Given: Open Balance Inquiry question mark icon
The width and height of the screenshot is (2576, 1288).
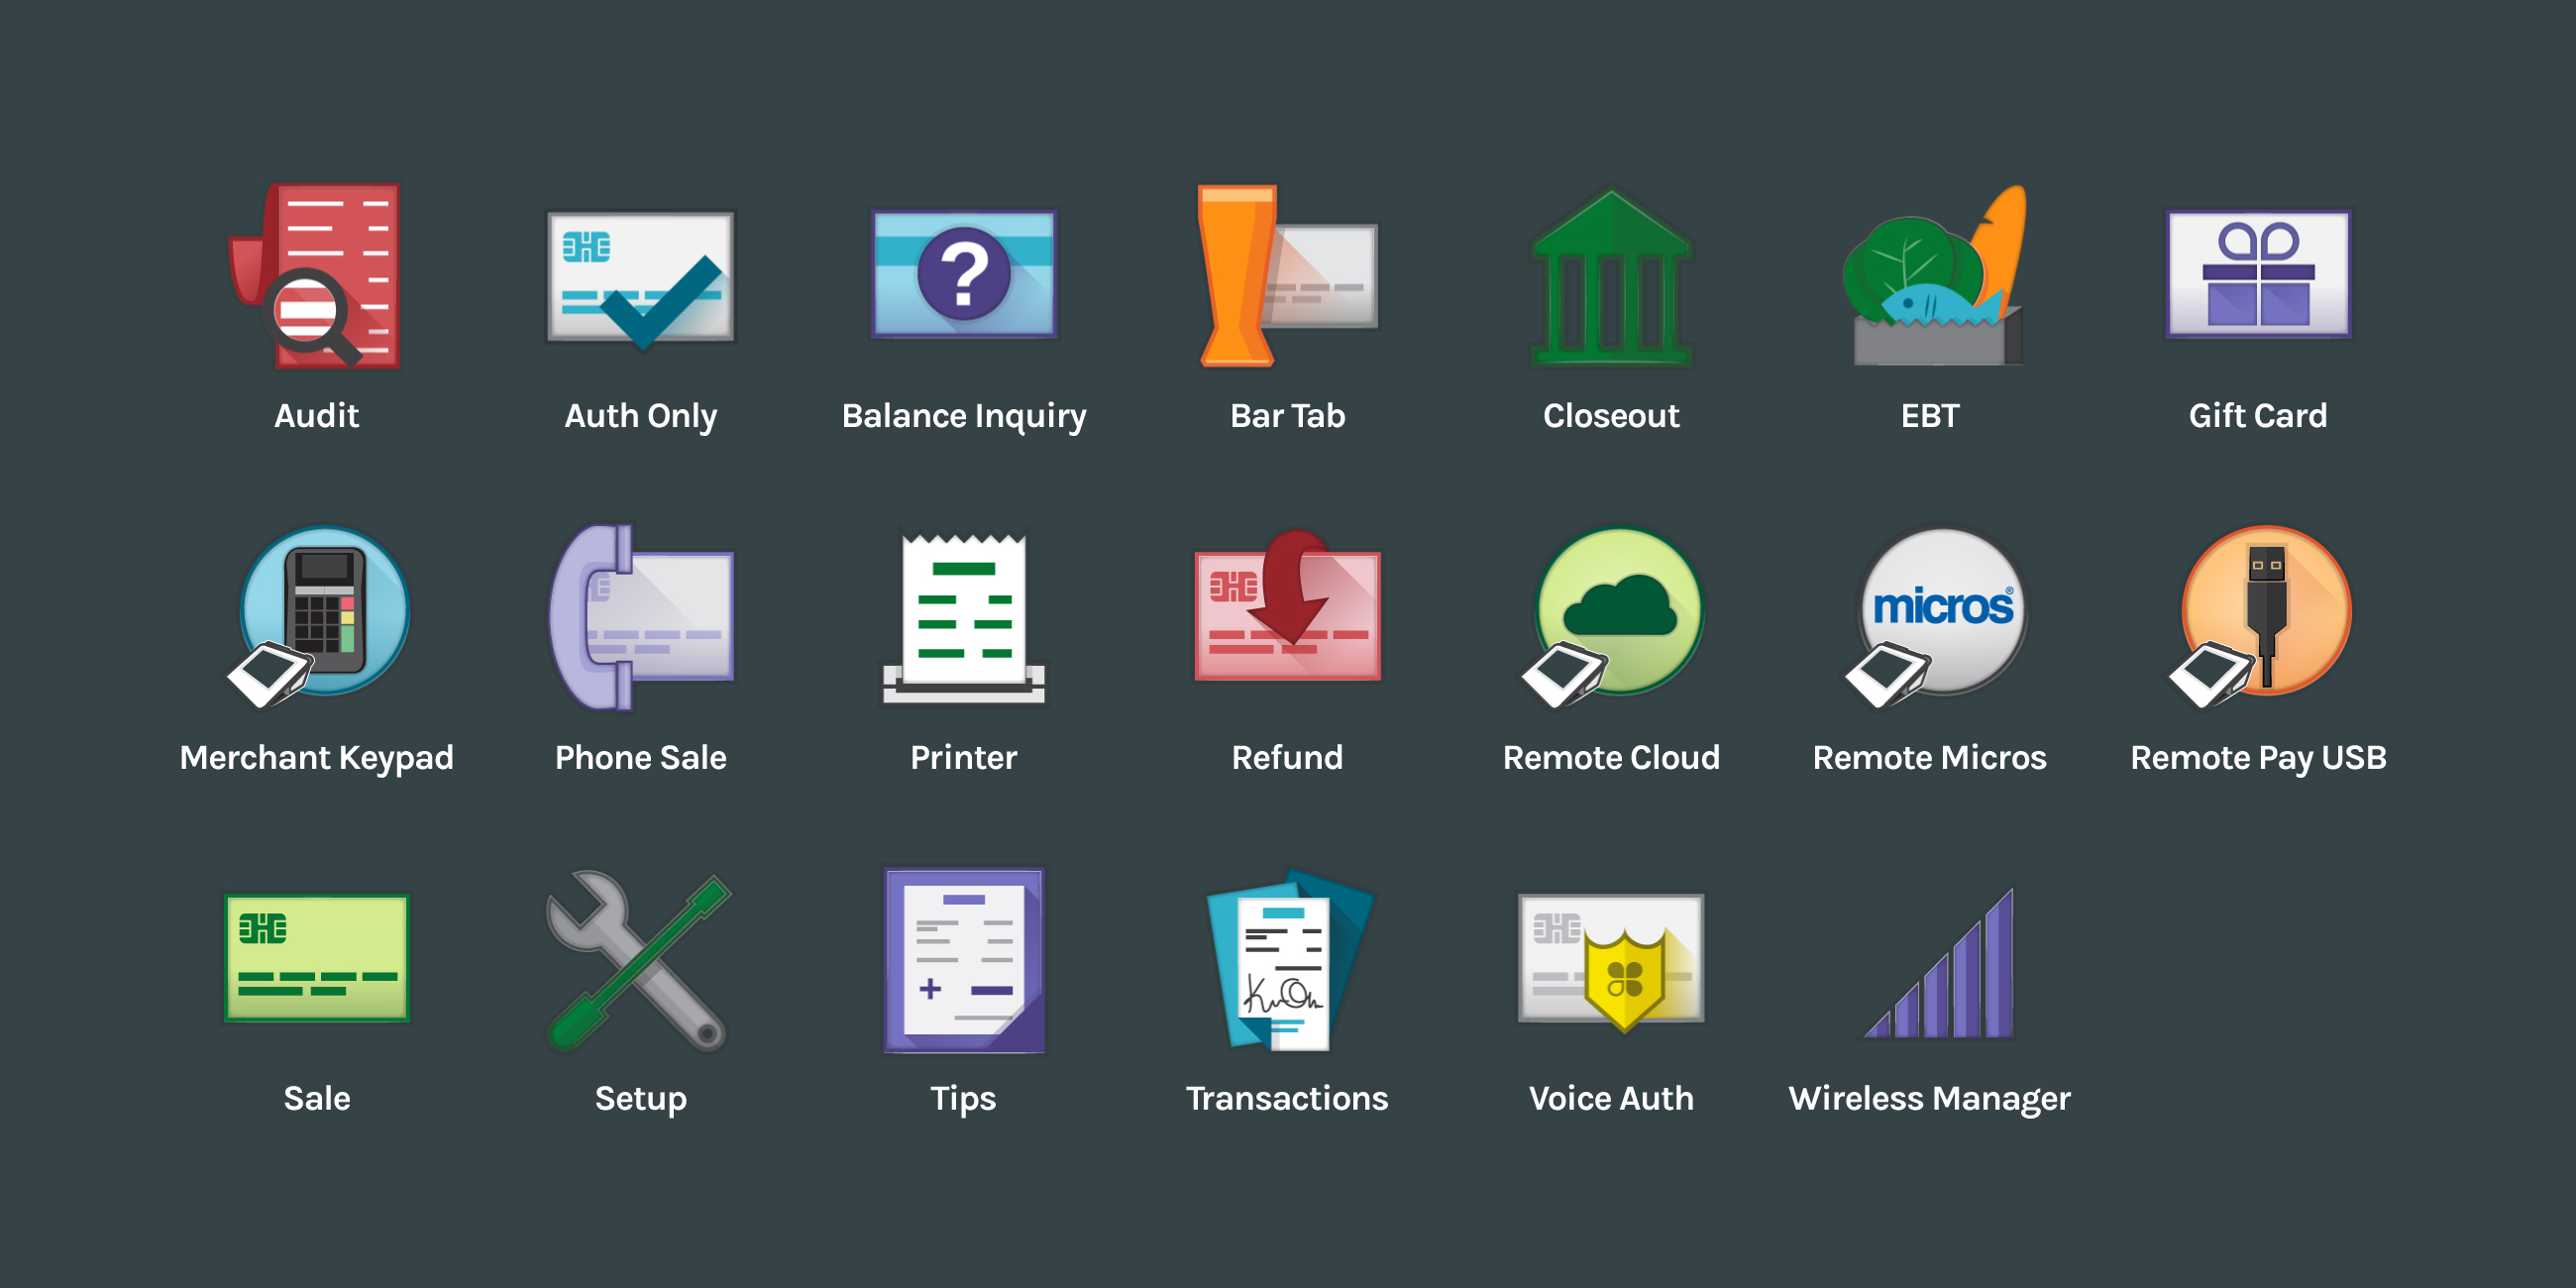Looking at the screenshot, I should tap(964, 274).
